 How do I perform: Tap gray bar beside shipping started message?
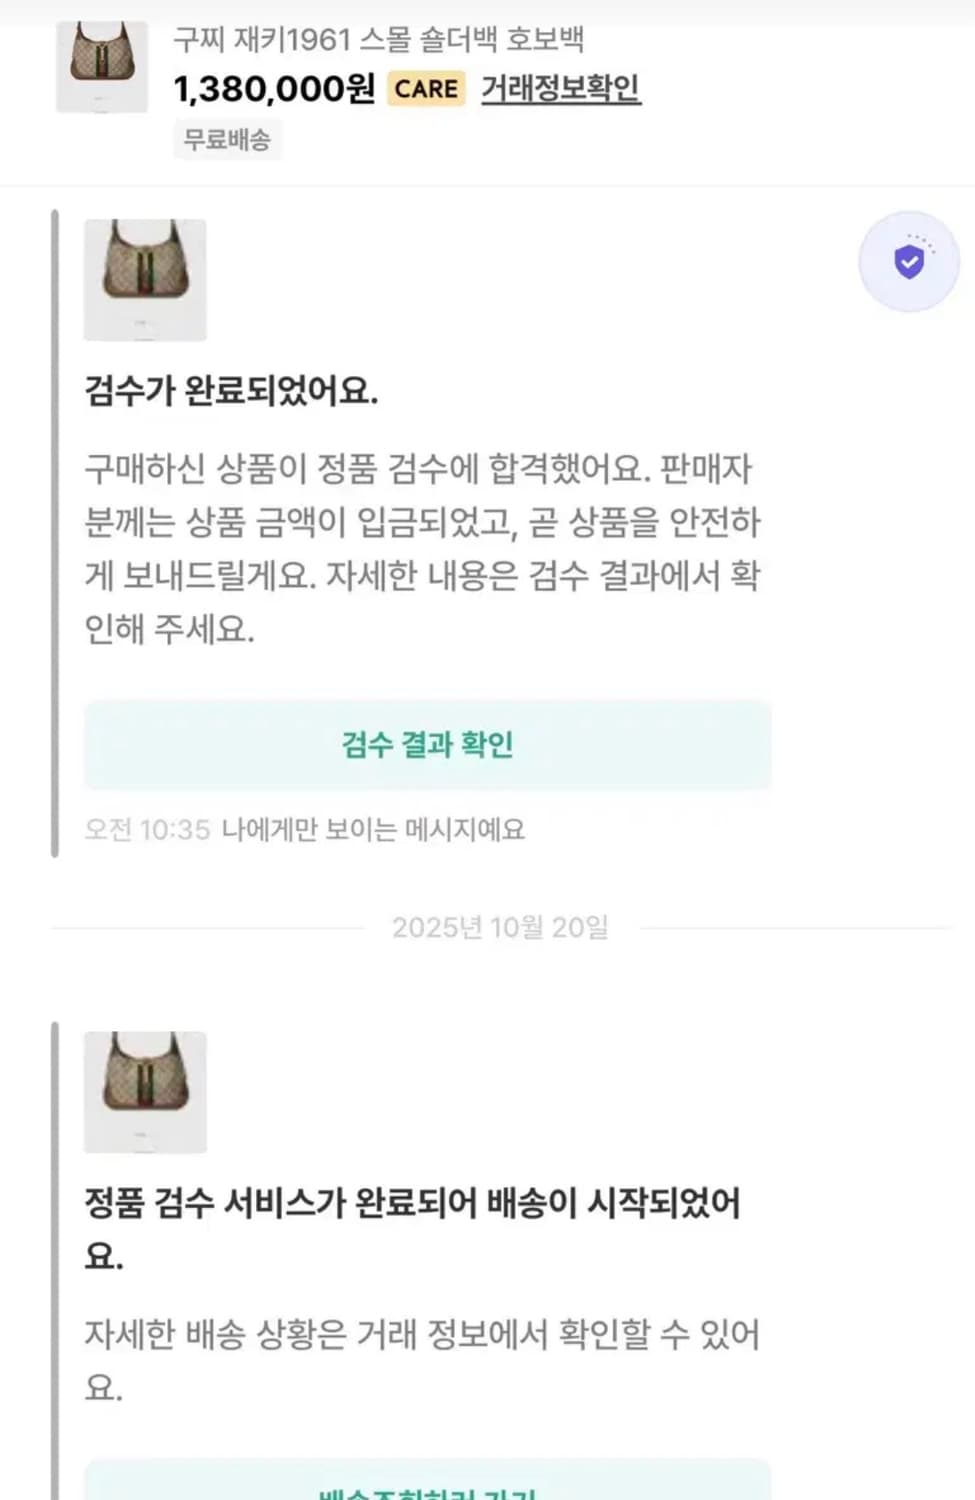(55, 1260)
